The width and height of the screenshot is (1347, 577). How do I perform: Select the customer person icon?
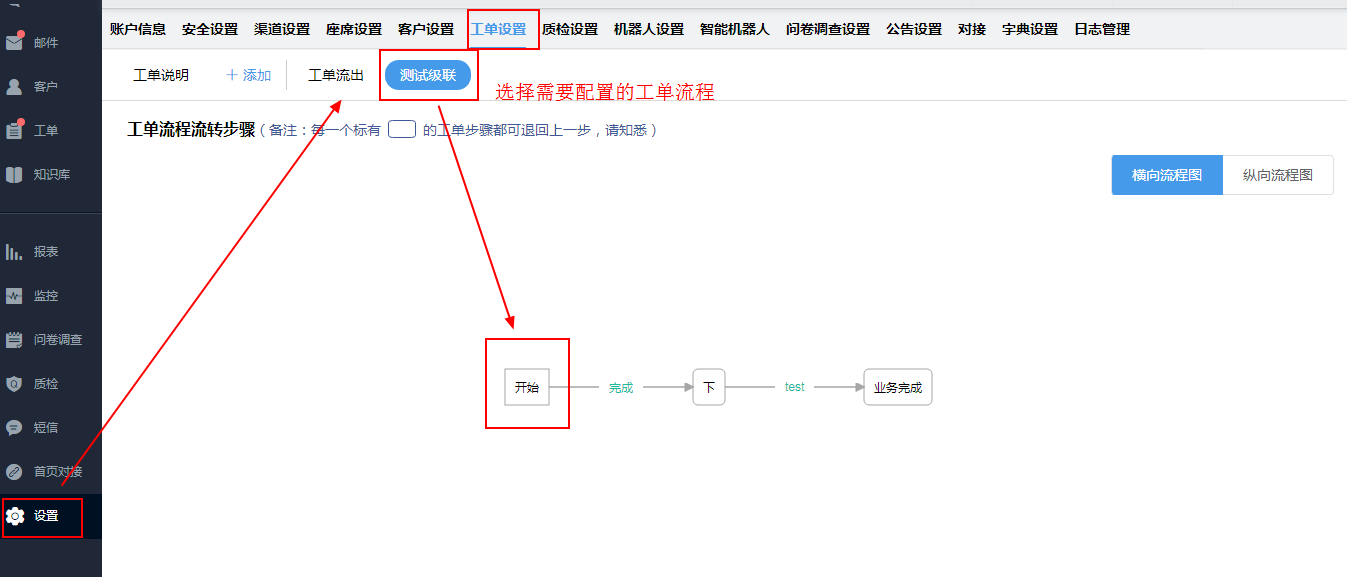click(14, 87)
